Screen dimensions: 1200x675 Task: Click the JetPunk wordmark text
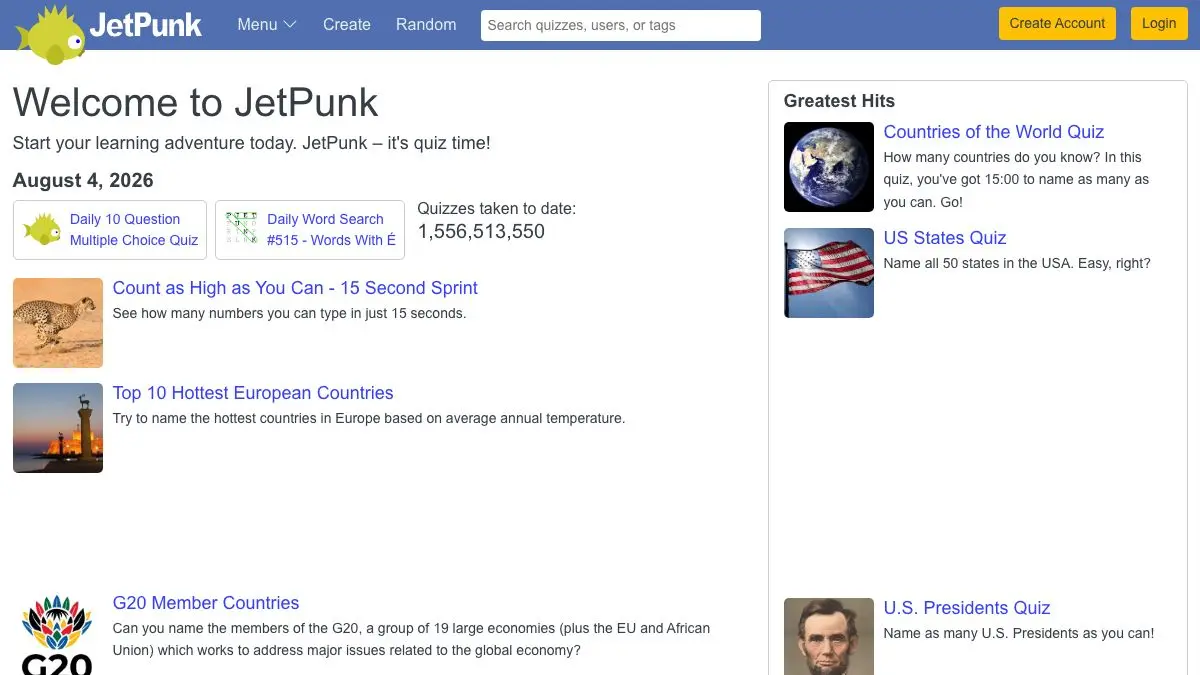click(146, 25)
